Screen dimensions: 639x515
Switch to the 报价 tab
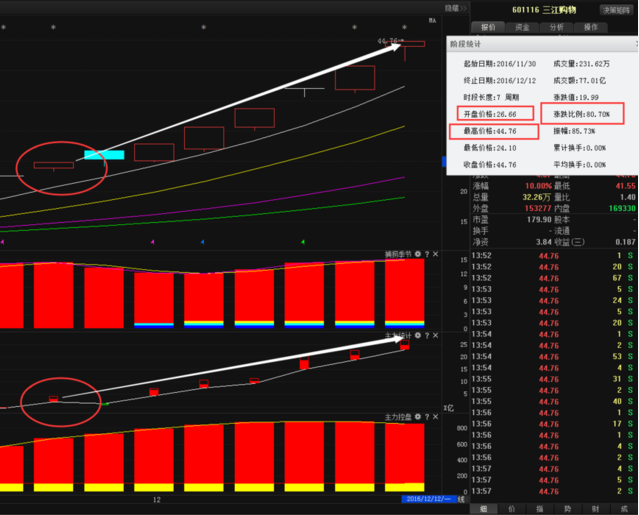click(x=488, y=27)
